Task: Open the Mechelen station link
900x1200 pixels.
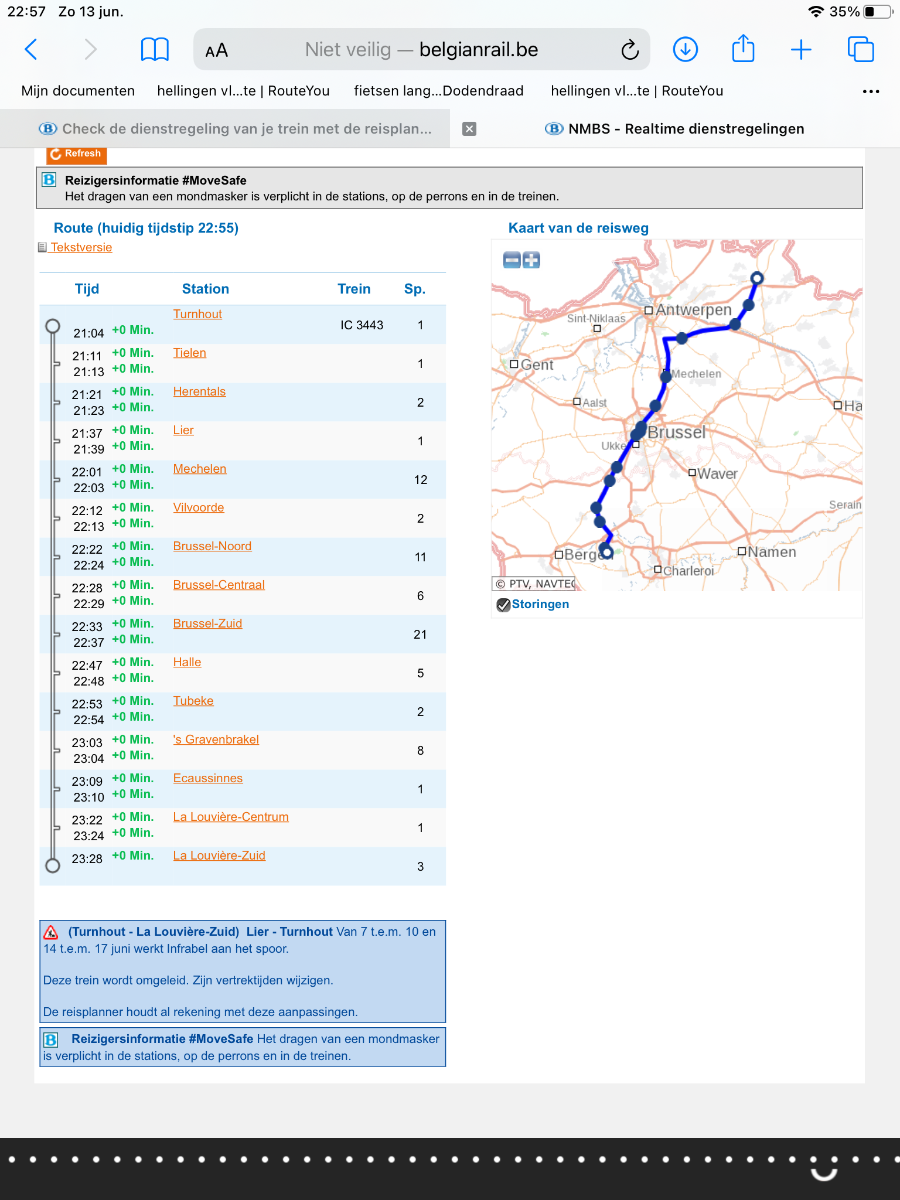Action: tap(199, 469)
